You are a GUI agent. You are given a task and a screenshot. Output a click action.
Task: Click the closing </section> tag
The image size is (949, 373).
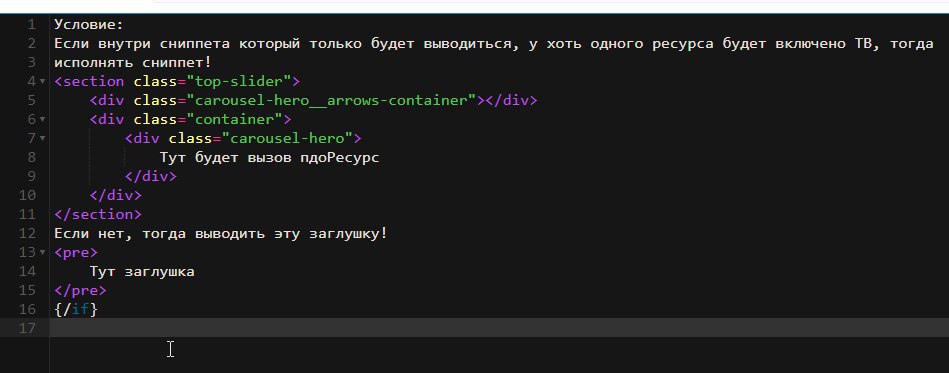coord(97,214)
